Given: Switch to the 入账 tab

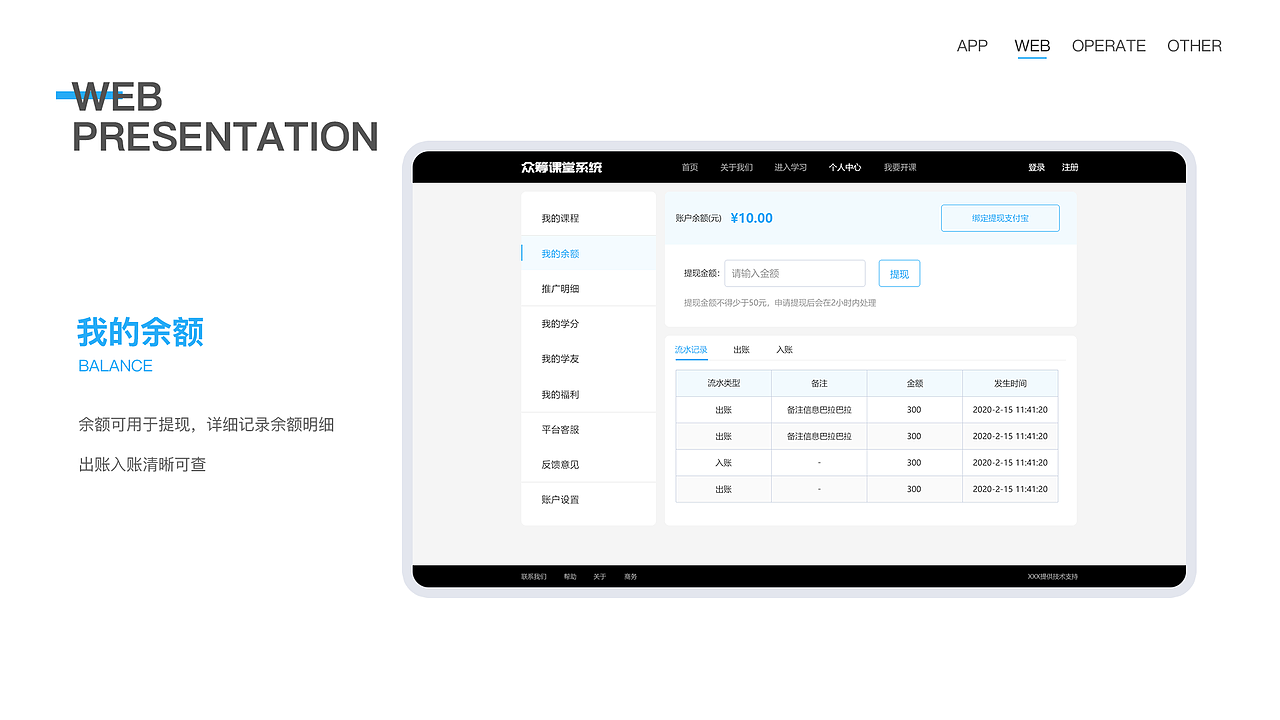Looking at the screenshot, I should point(784,350).
